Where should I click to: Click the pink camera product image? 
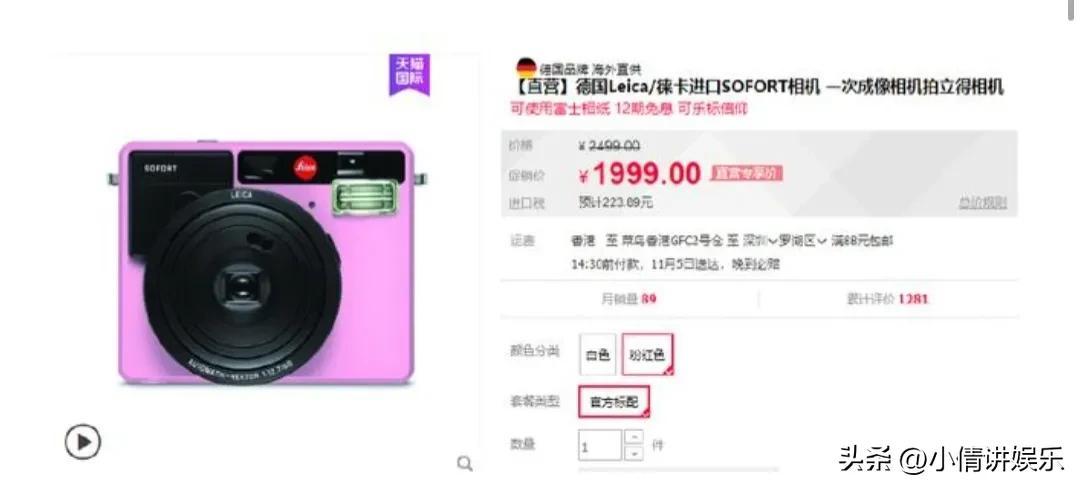pos(267,262)
